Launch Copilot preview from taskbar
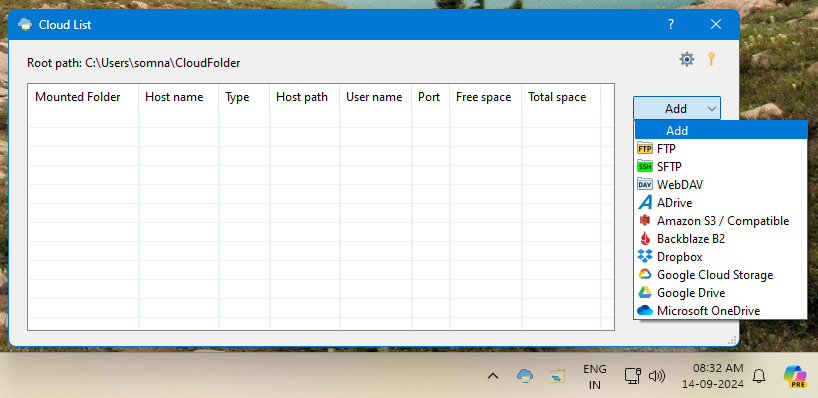 (x=796, y=377)
